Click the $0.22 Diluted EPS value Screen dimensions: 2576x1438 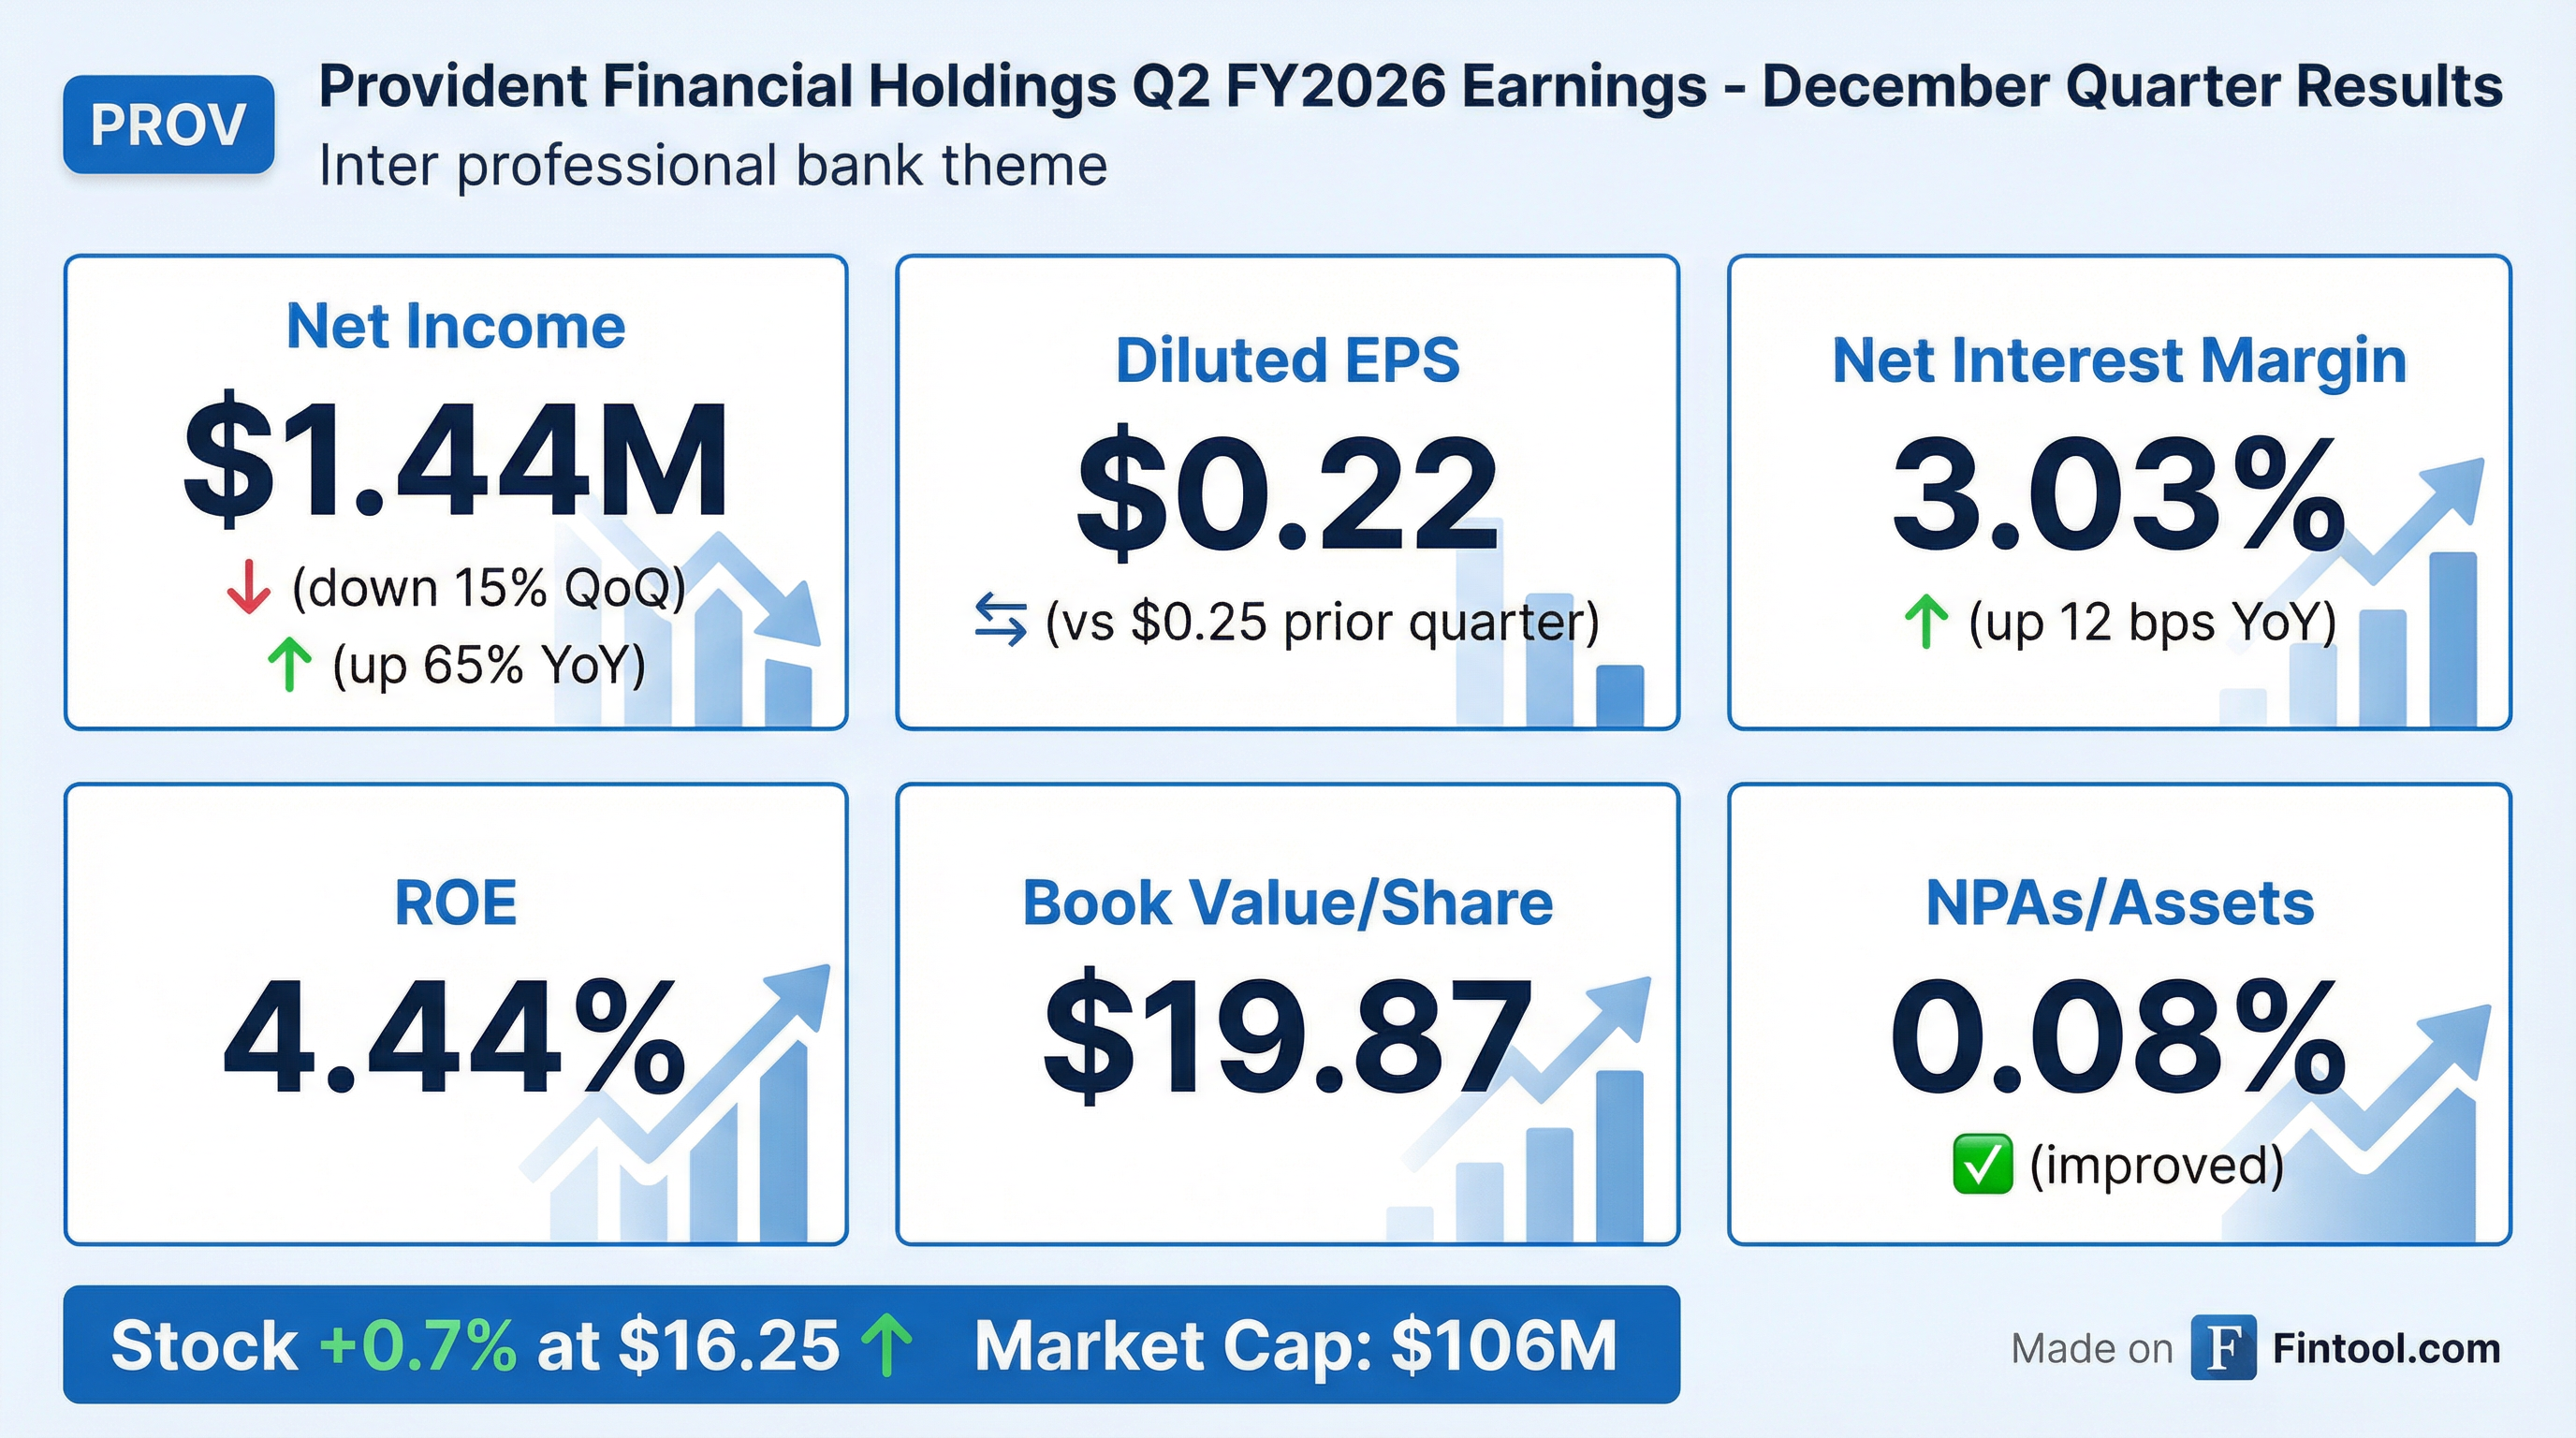coord(1287,496)
